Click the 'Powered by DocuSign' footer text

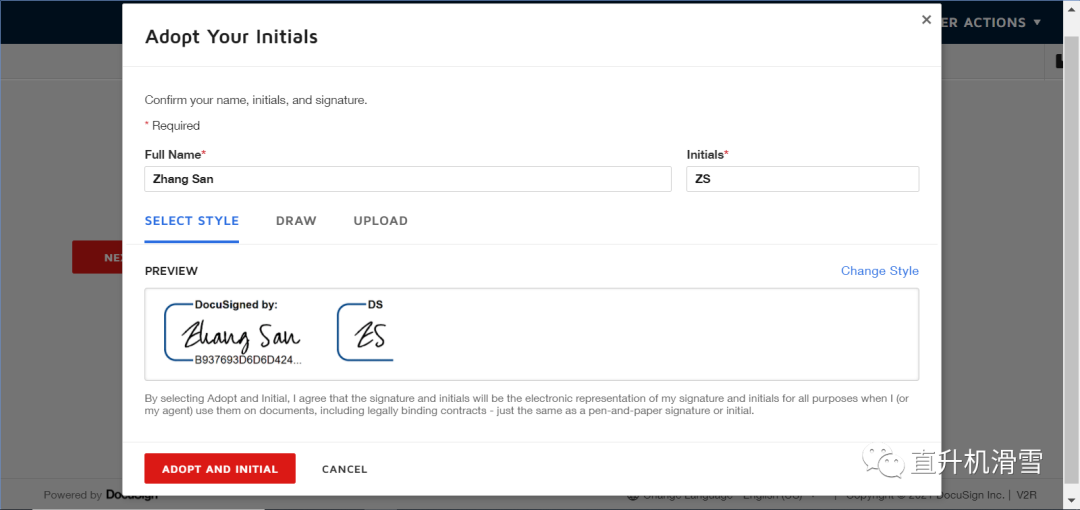tap(101, 495)
